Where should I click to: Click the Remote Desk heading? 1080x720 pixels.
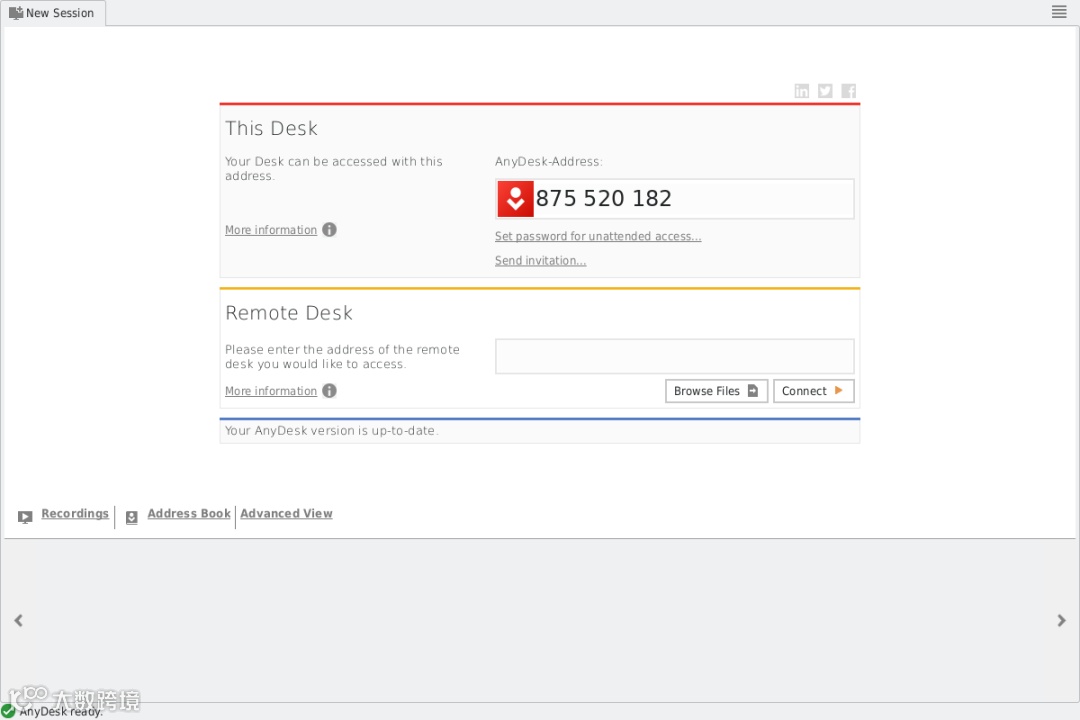(x=289, y=313)
